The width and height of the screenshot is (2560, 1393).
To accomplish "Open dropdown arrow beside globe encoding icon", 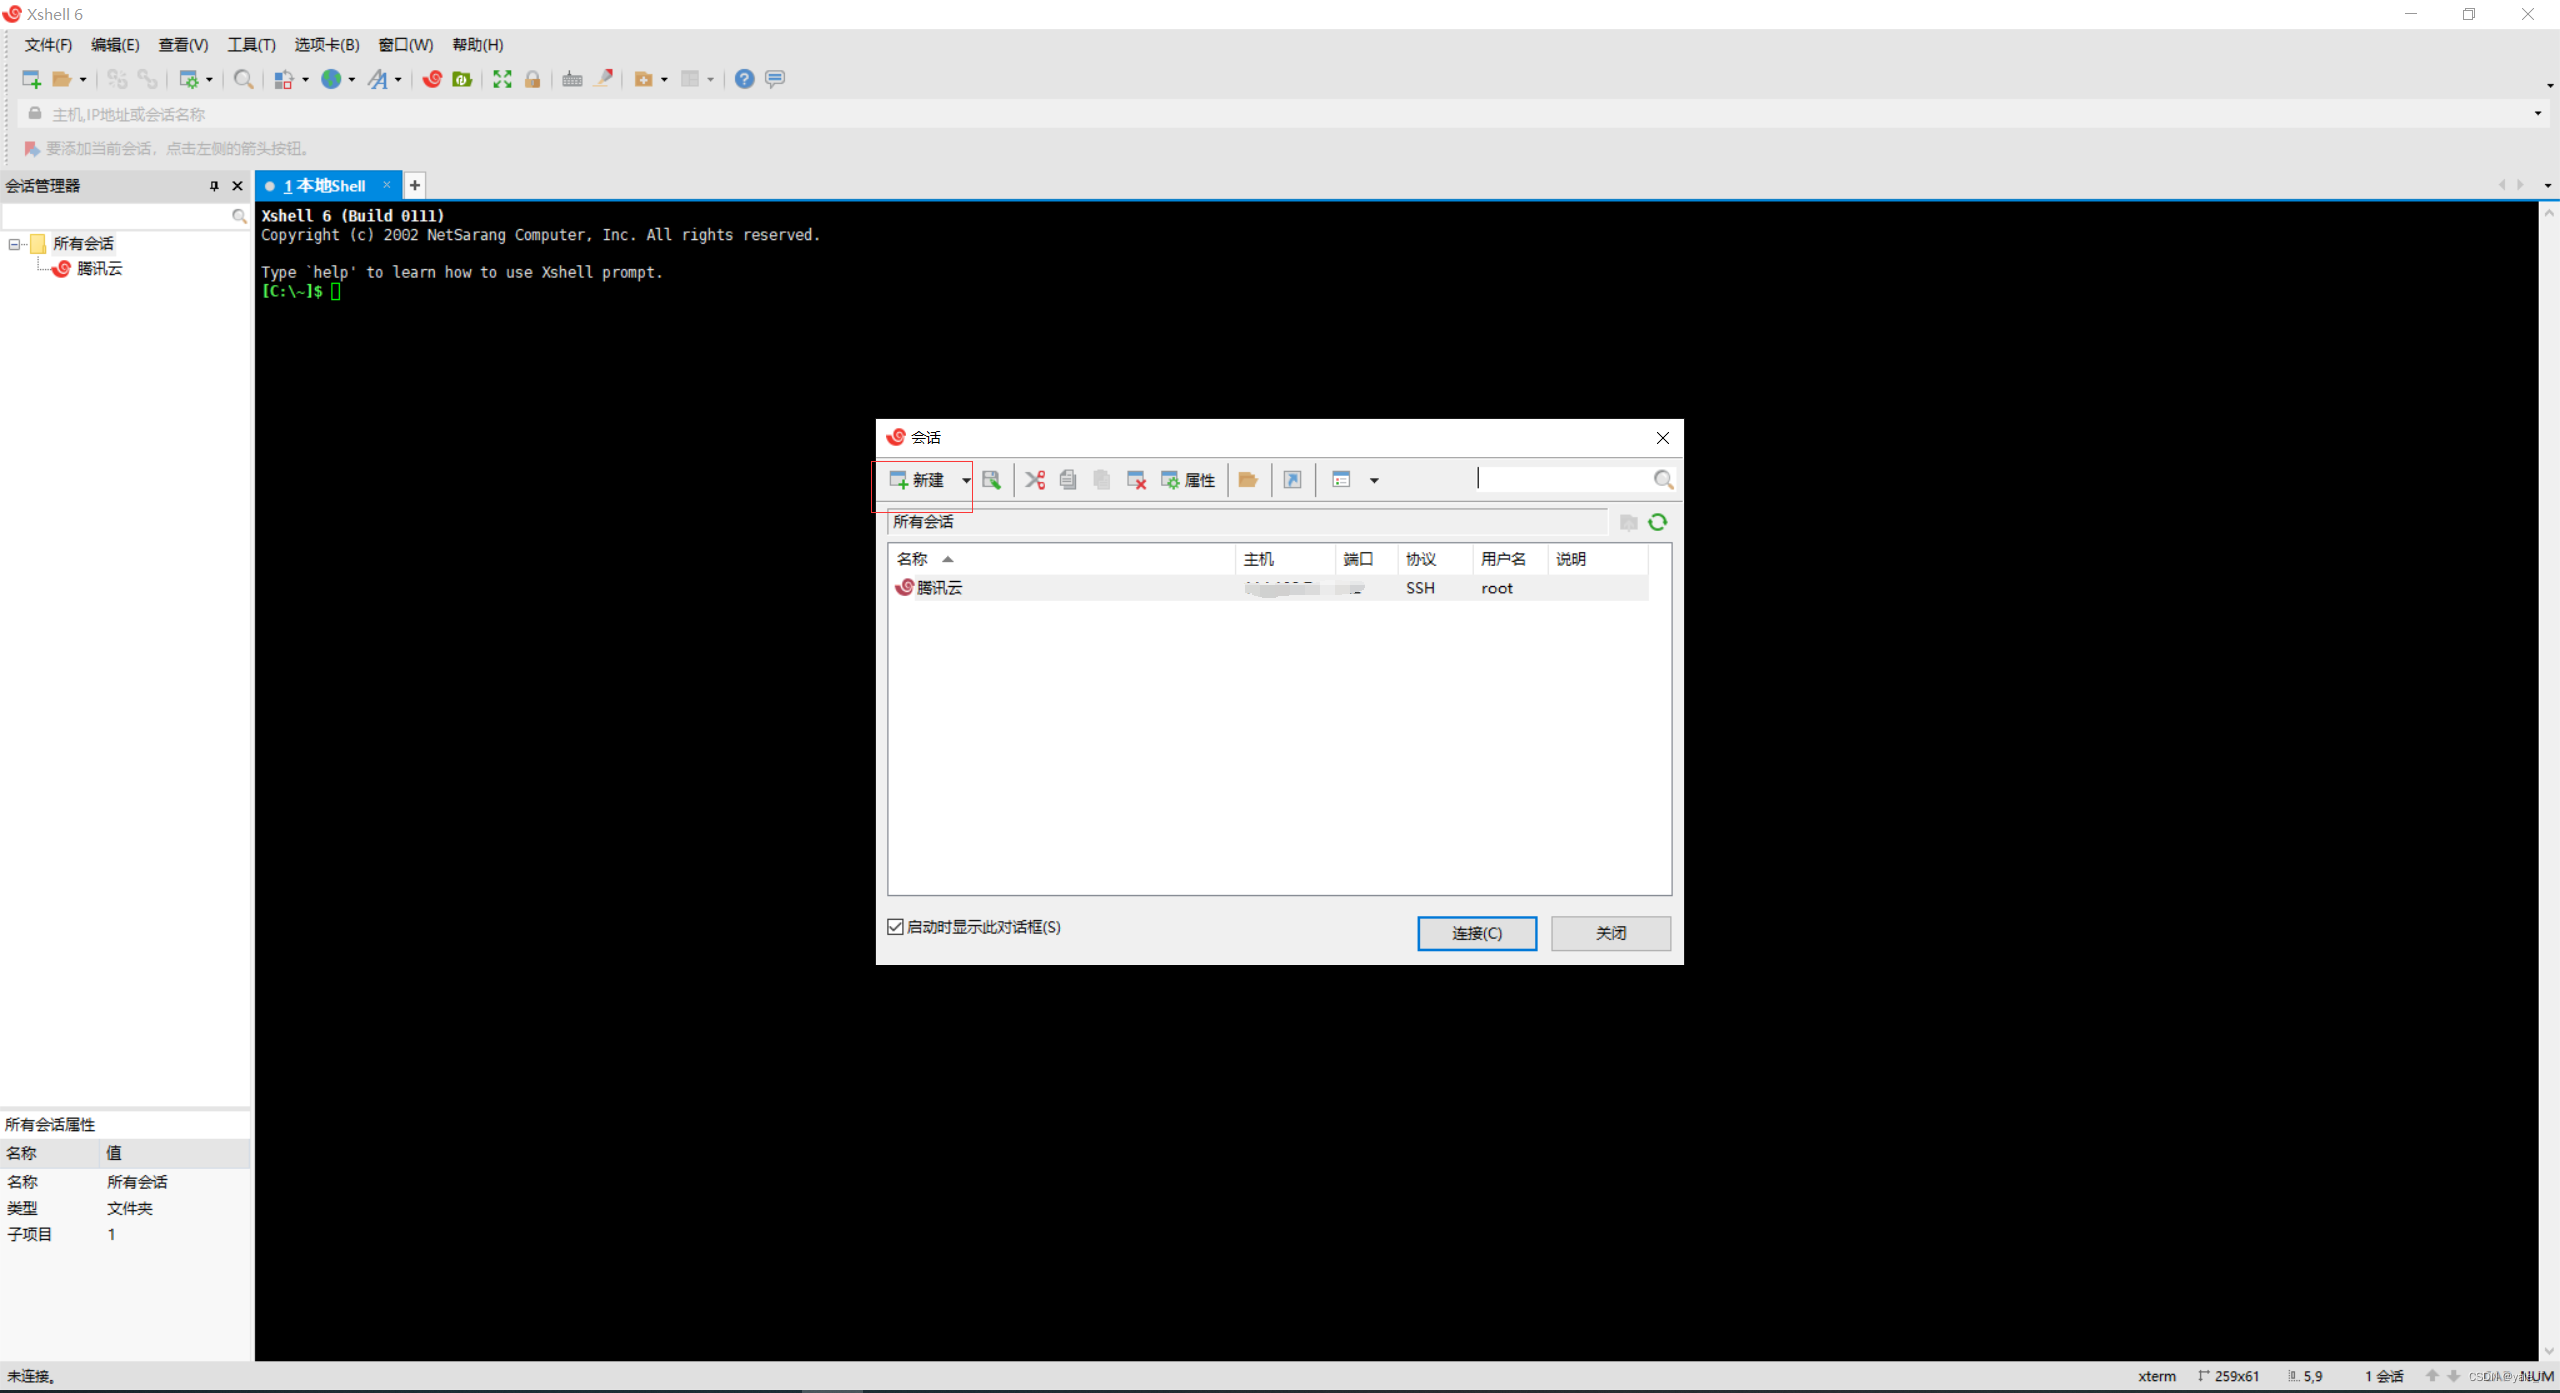I will (352, 79).
